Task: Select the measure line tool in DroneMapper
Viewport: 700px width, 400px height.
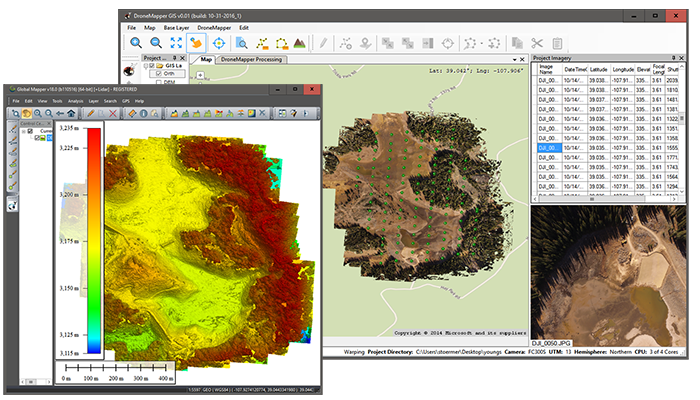Action: (x=262, y=43)
